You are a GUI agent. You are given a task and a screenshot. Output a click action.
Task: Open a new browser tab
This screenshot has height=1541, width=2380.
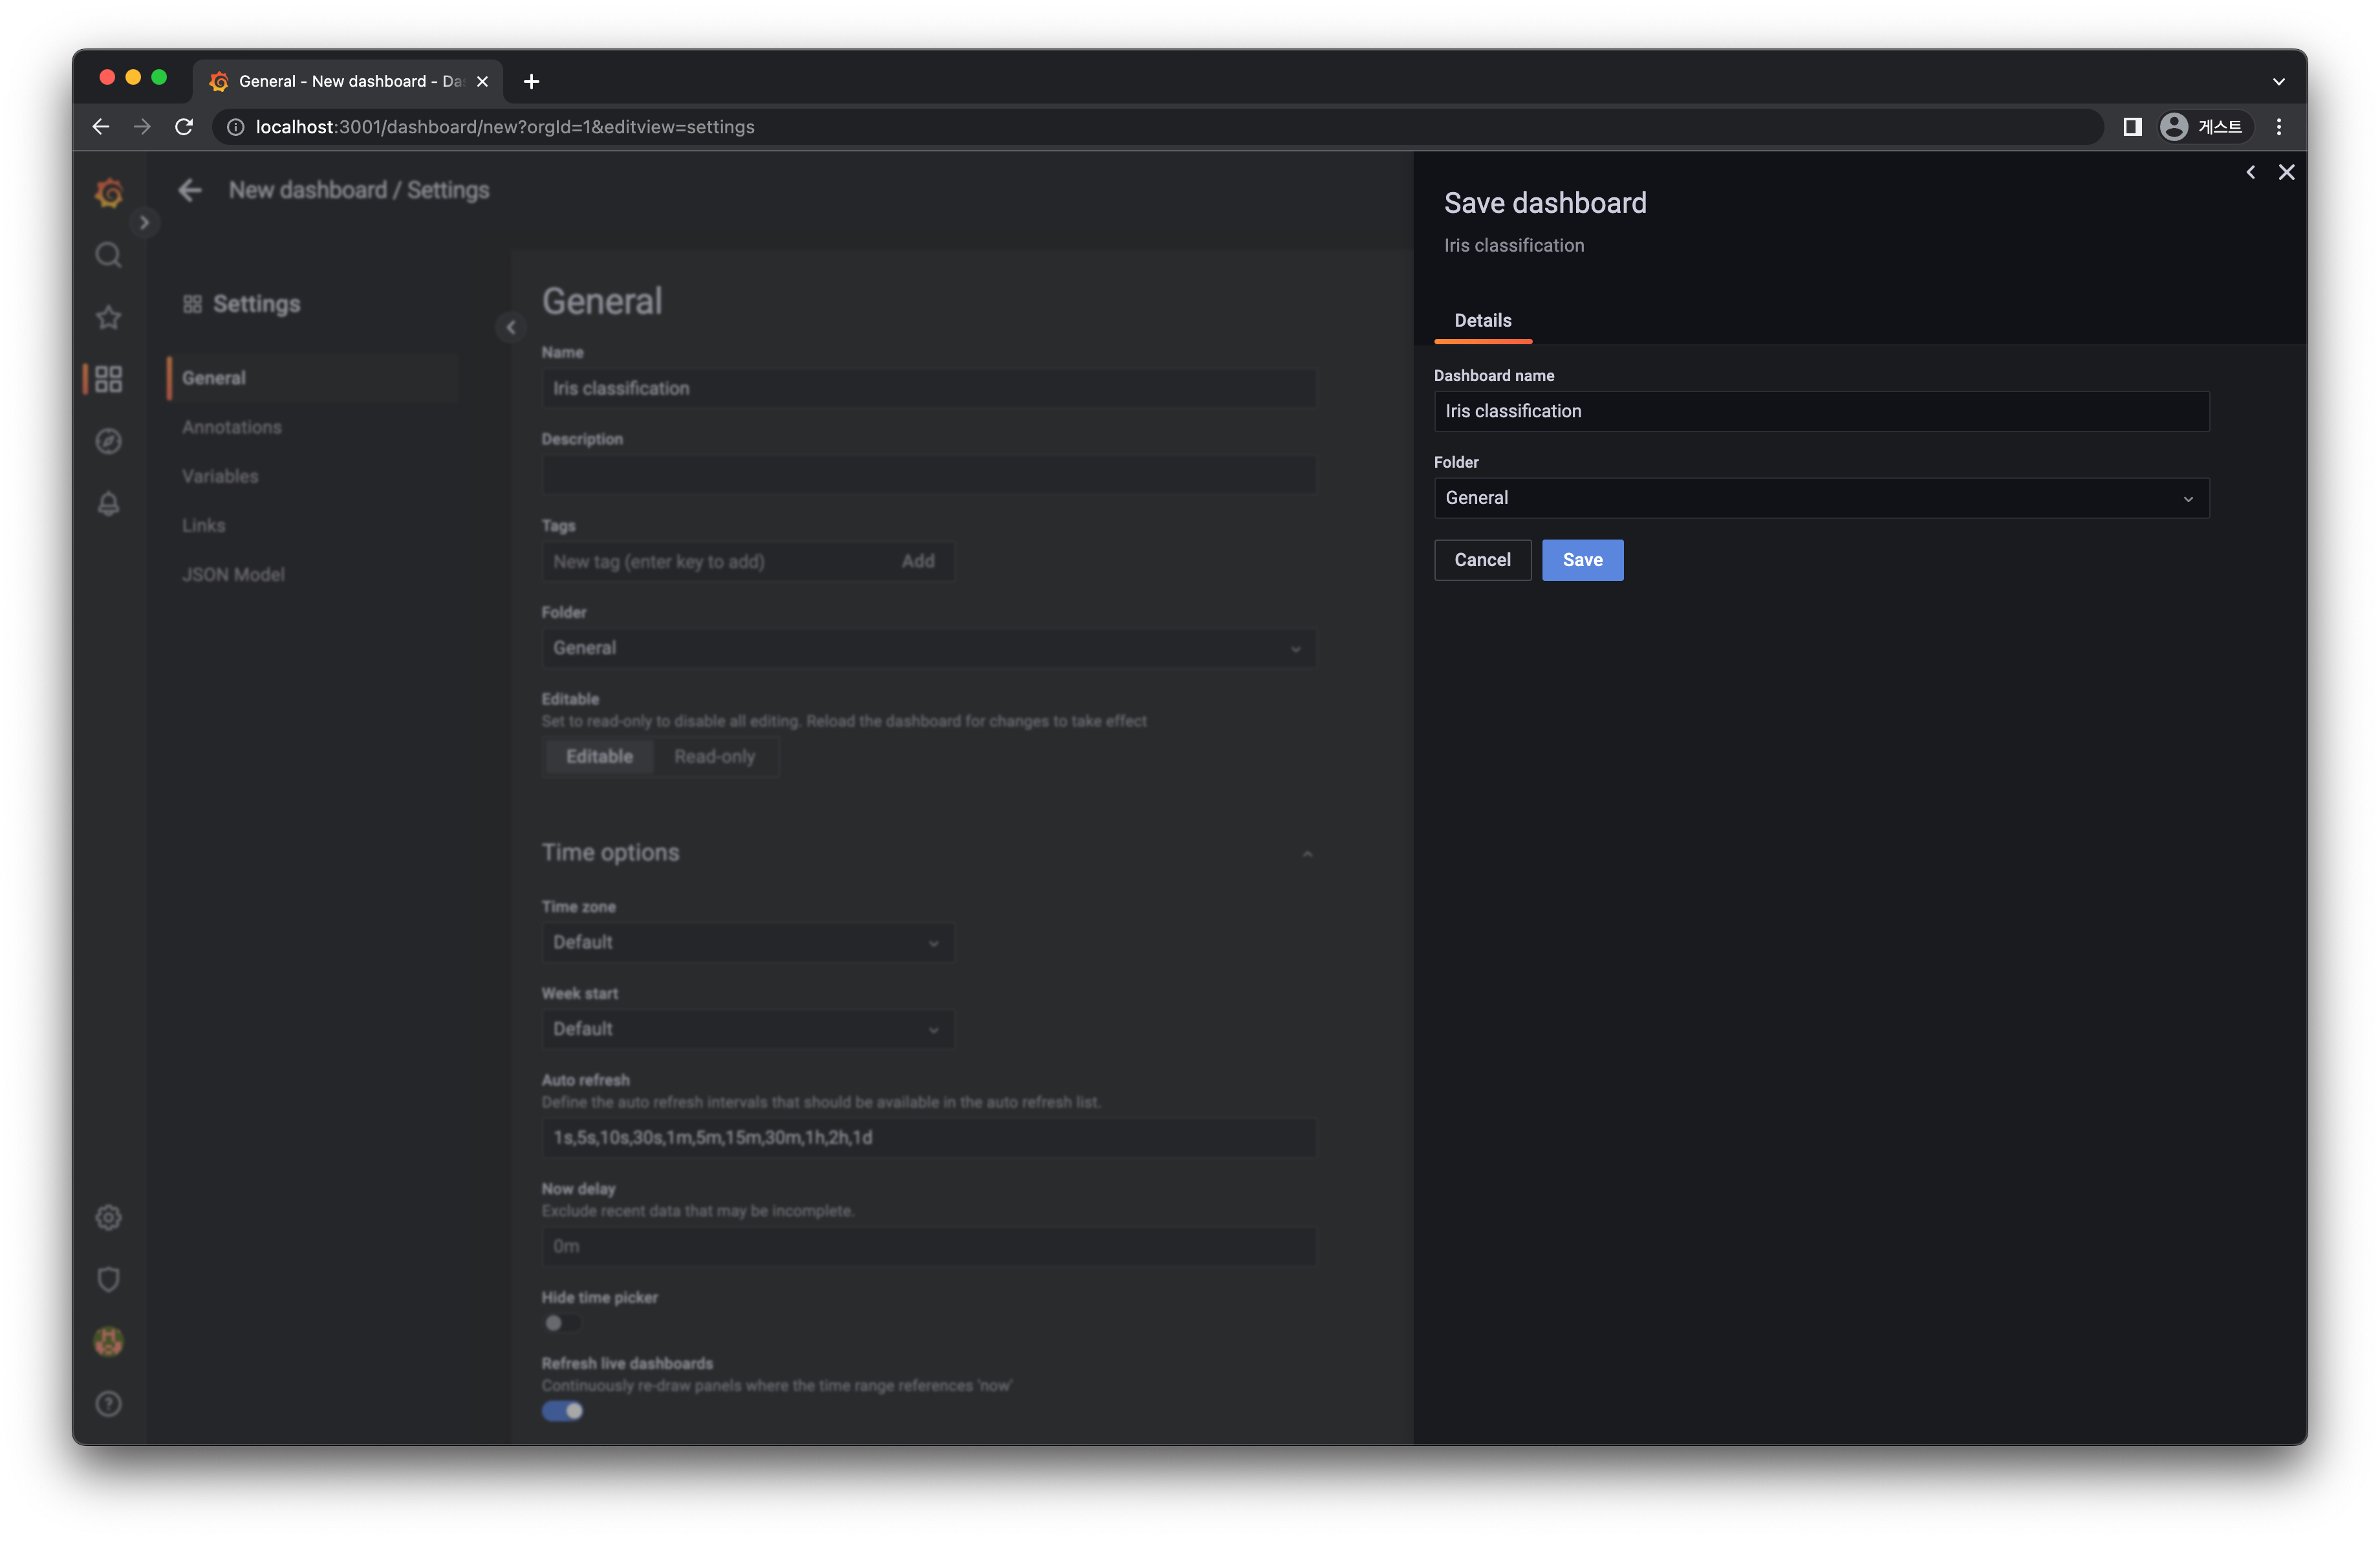(x=531, y=81)
